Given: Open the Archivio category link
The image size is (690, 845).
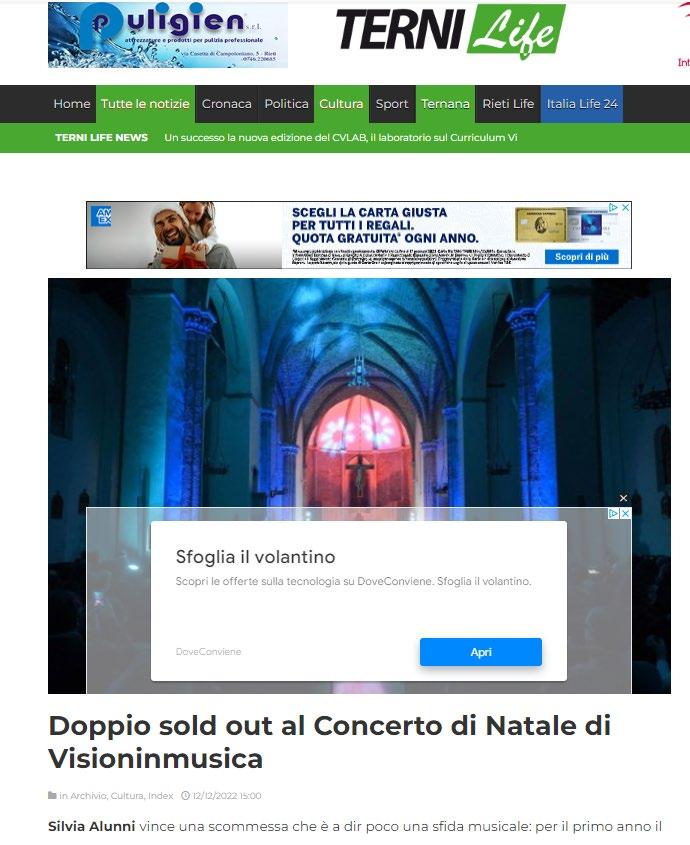Looking at the screenshot, I should tap(89, 795).
